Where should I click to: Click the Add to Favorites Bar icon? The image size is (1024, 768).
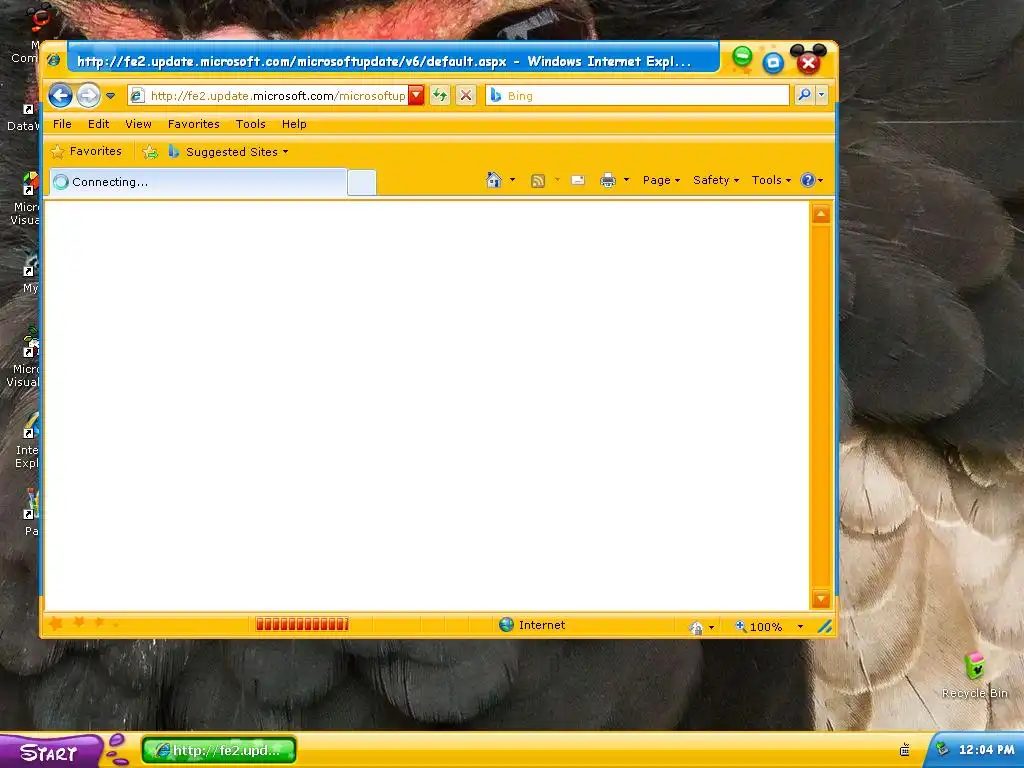coord(150,152)
